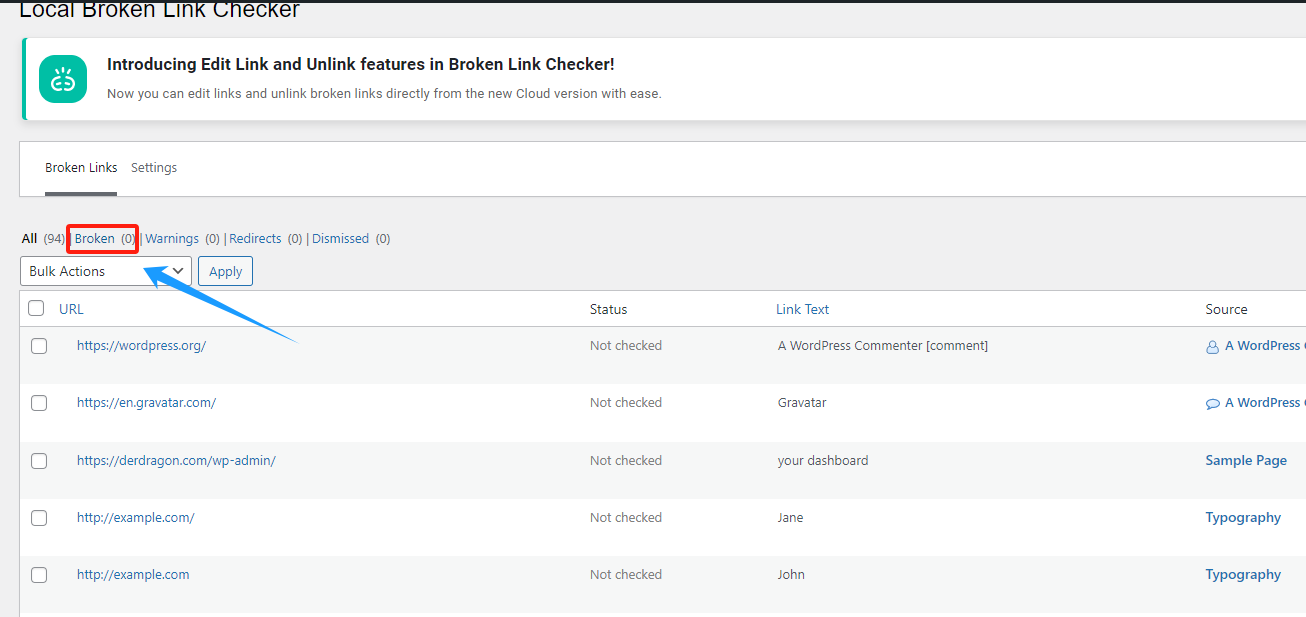Open the Sample Page source link
1306x617 pixels.
[1245, 460]
